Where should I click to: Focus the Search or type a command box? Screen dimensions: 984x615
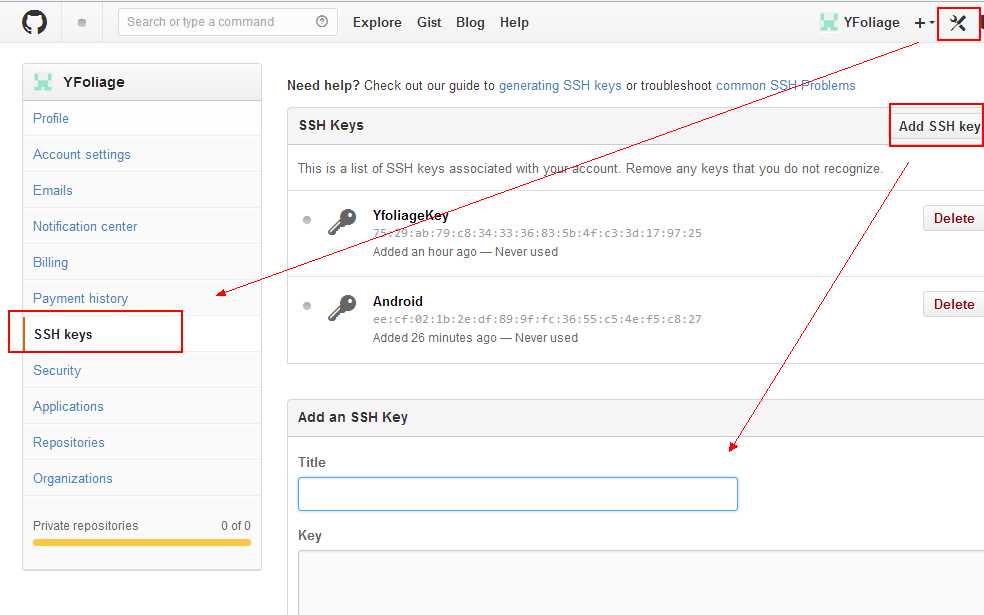coord(228,22)
